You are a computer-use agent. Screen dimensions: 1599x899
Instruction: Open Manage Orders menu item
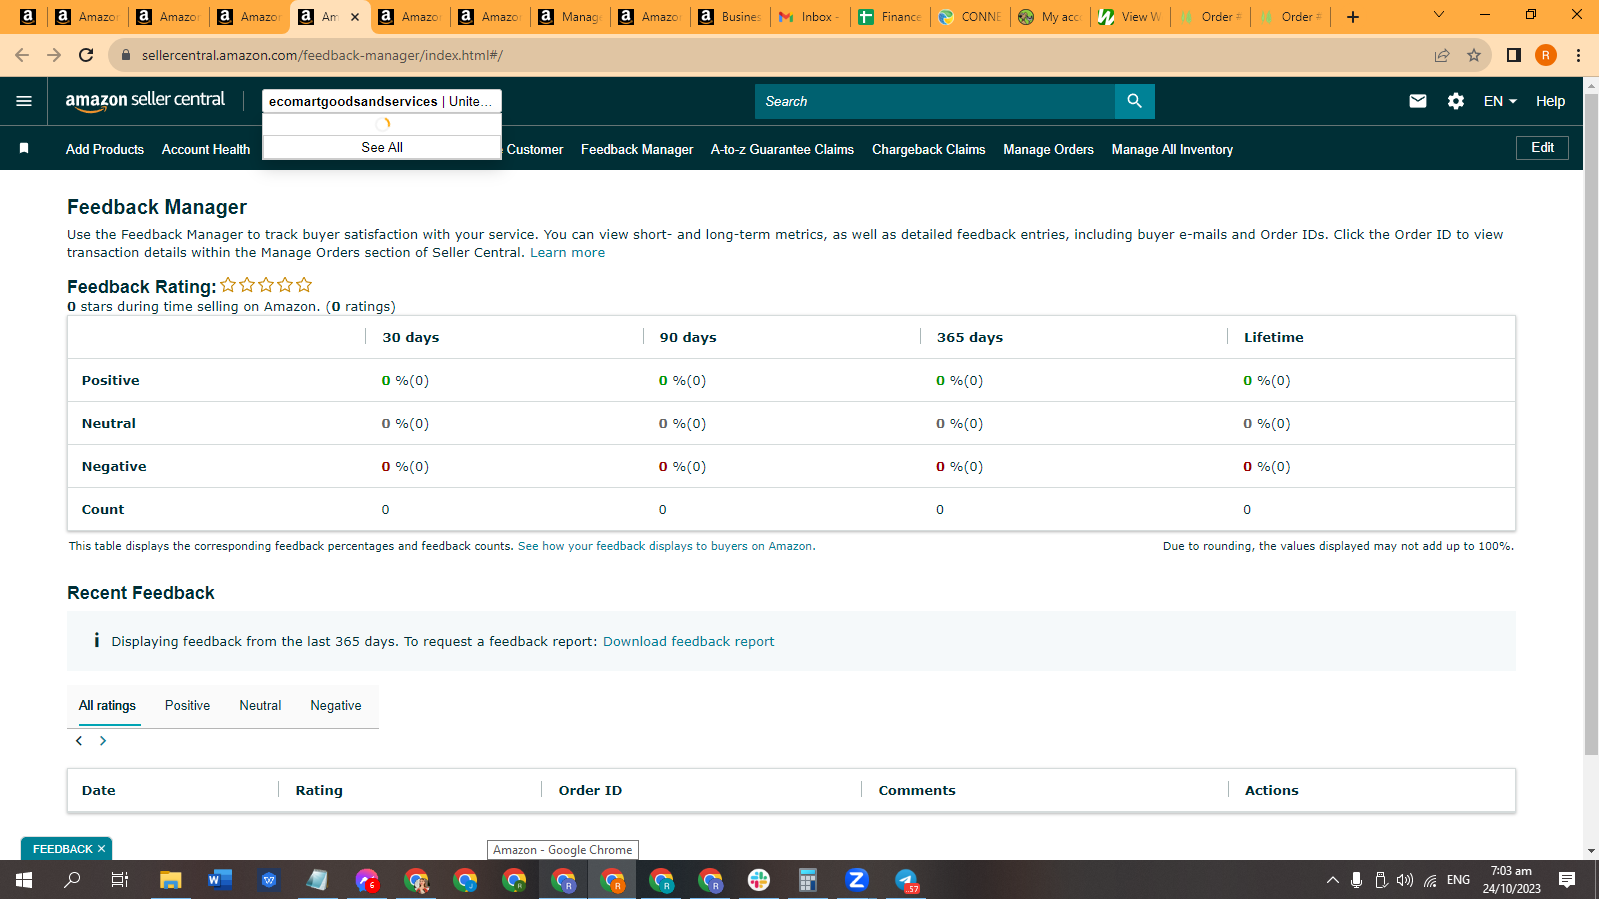(x=1048, y=149)
